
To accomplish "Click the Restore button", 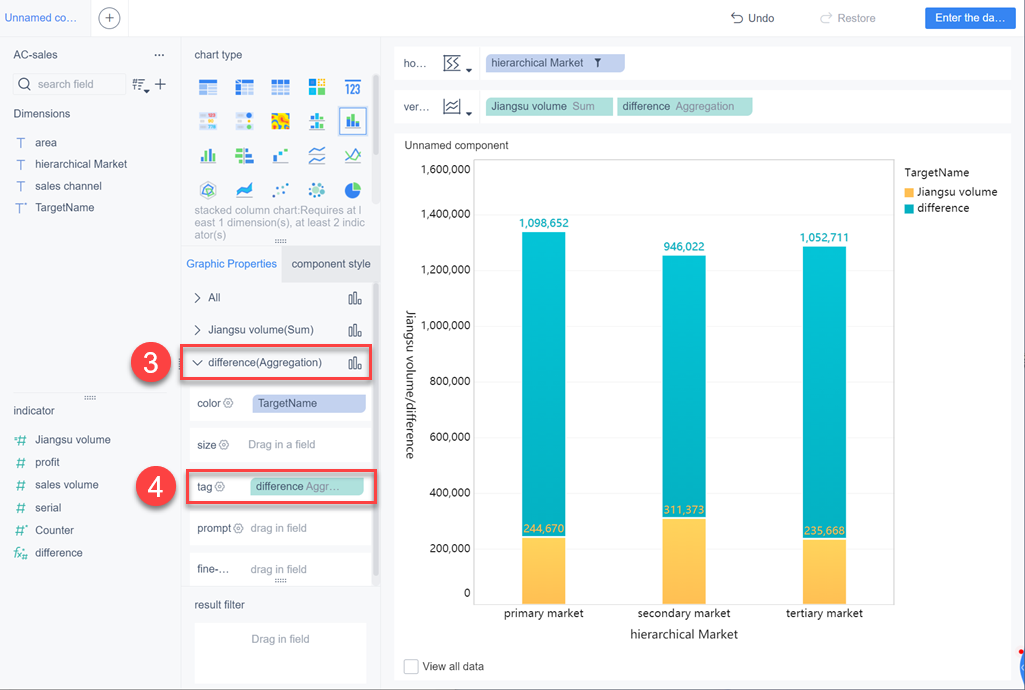I will pyautogui.click(x=847, y=18).
